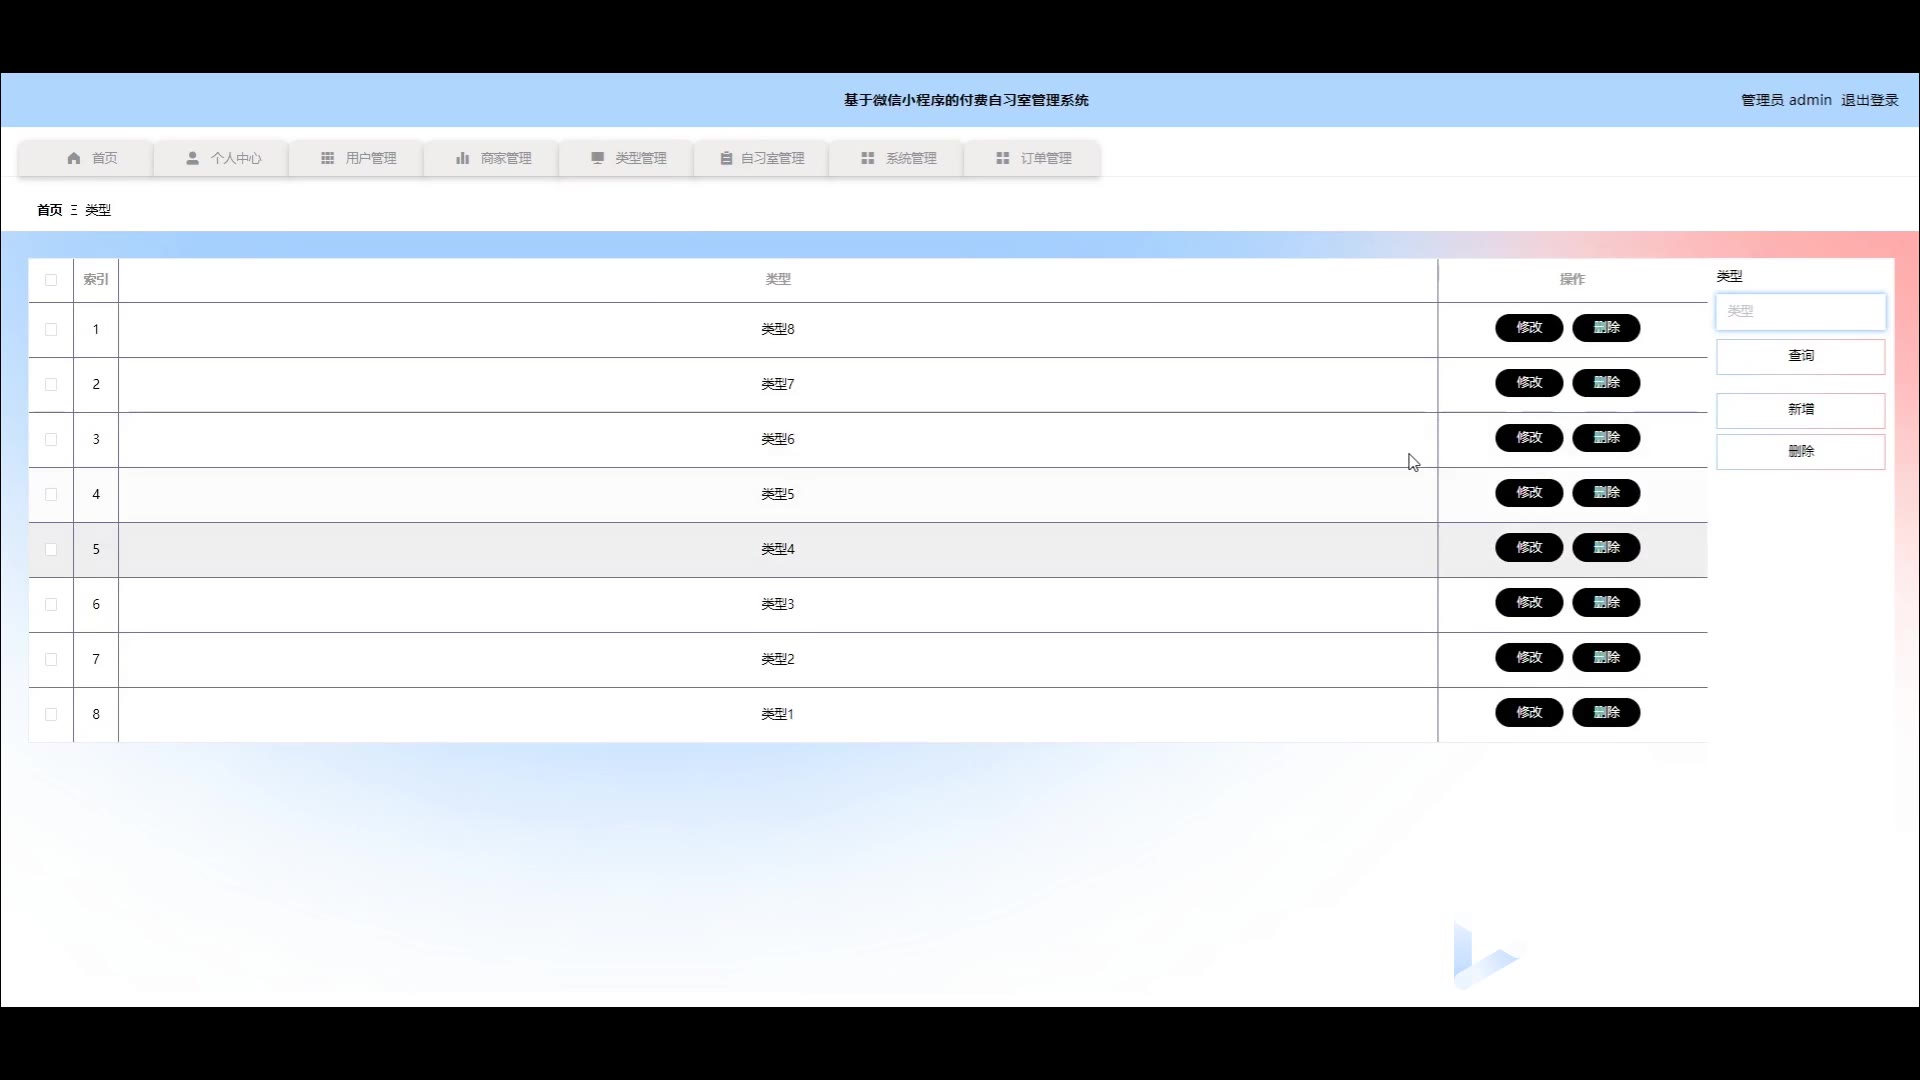Open the 订单管理 menu label
Screen dimensions: 1920x1080
pyautogui.click(x=1045, y=158)
